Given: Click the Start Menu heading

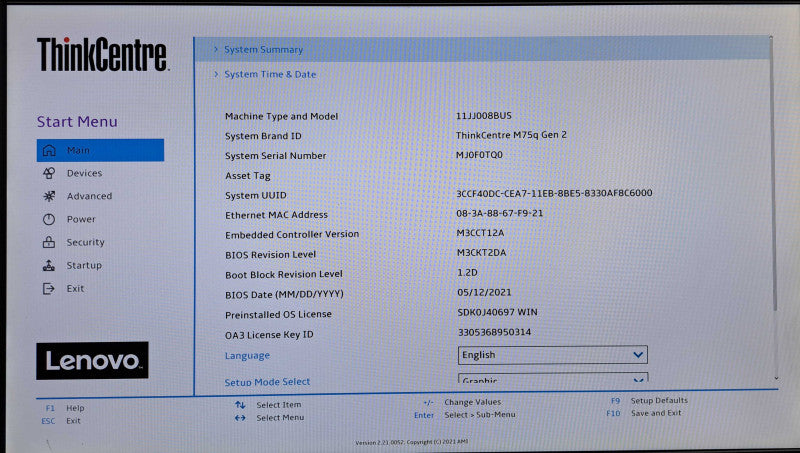Looking at the screenshot, I should (x=77, y=122).
